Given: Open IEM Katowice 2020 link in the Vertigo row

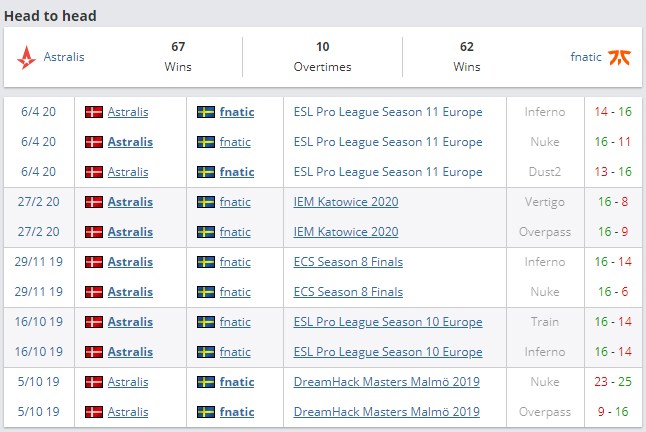Looking at the screenshot, I should 346,202.
